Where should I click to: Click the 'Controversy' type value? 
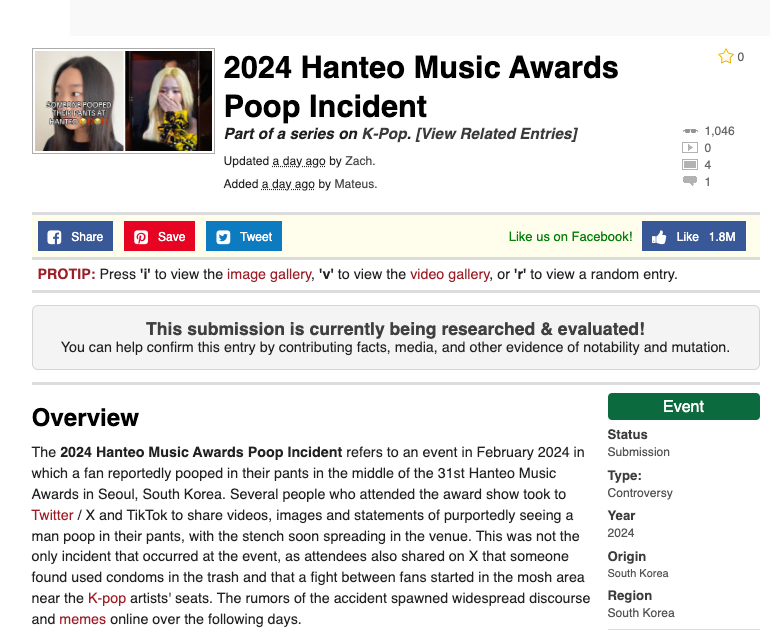pyautogui.click(x=640, y=493)
